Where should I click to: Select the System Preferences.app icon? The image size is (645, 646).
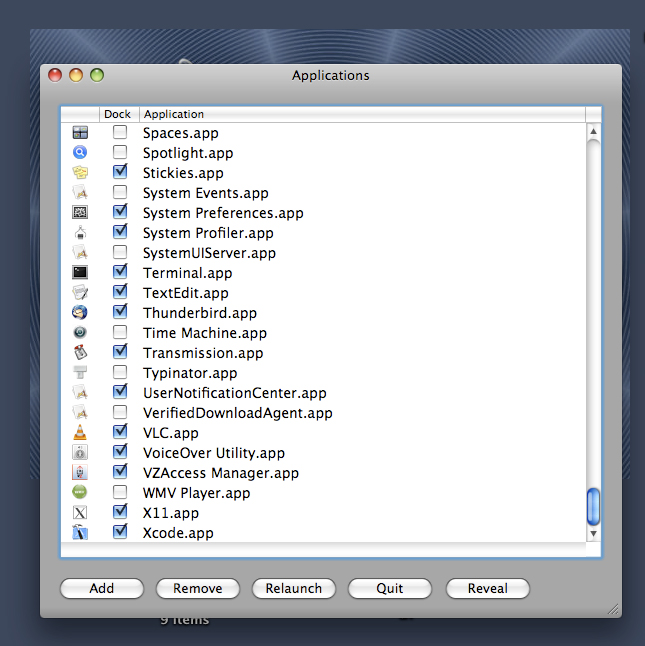click(80, 213)
